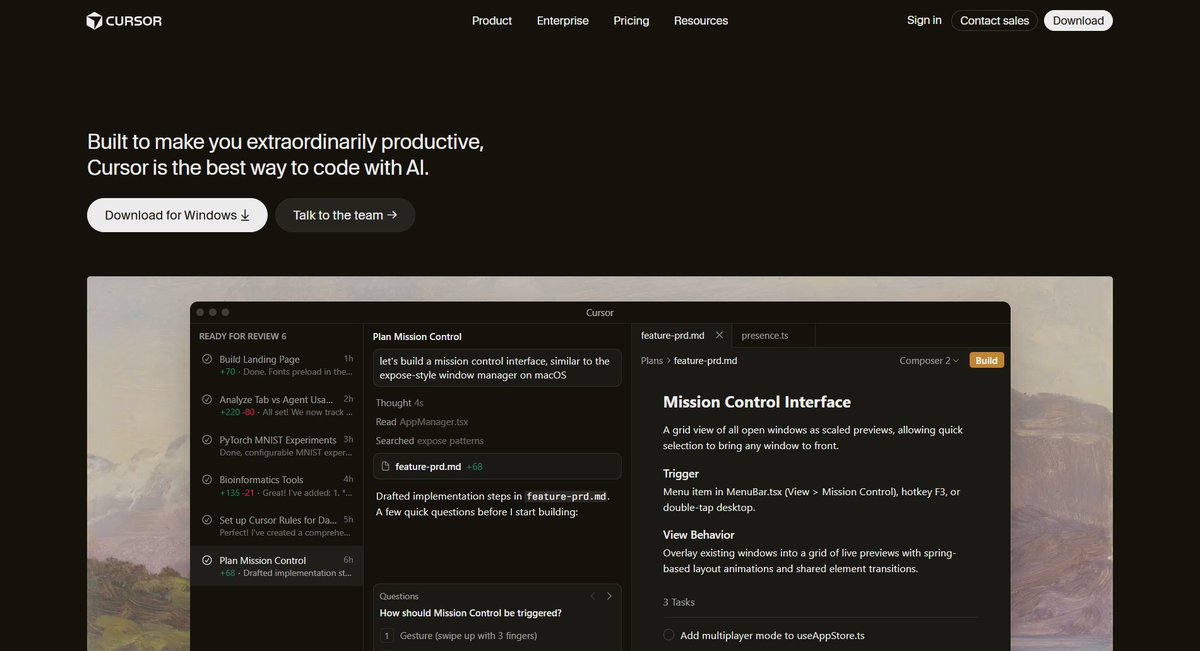
Task: Select the PyTorch MNIST Experiments task title
Action: point(278,440)
